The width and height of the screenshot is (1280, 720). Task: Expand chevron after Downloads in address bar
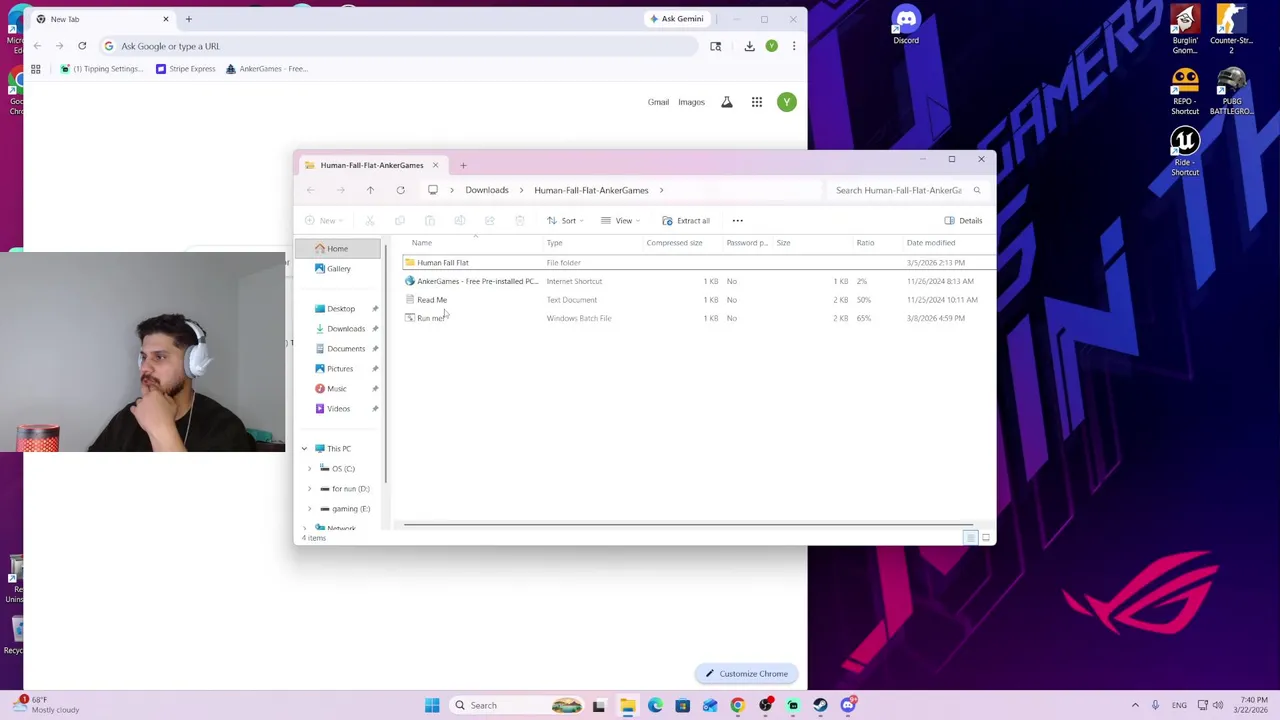pyautogui.click(x=522, y=190)
